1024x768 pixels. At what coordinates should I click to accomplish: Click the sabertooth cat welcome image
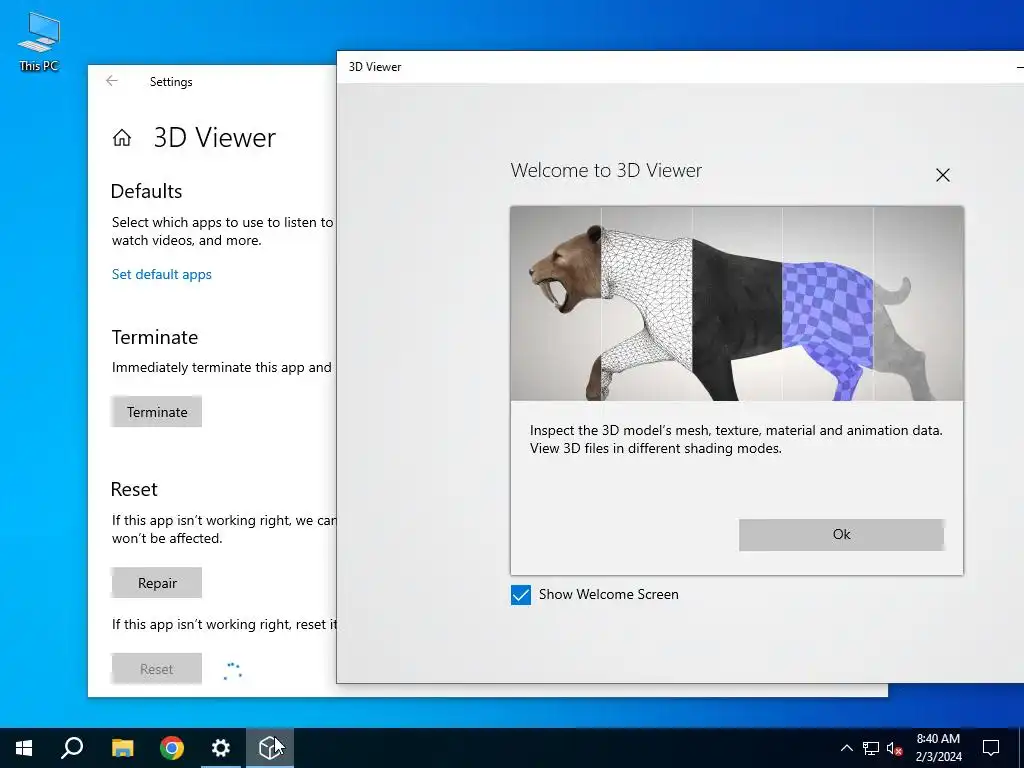click(x=737, y=304)
